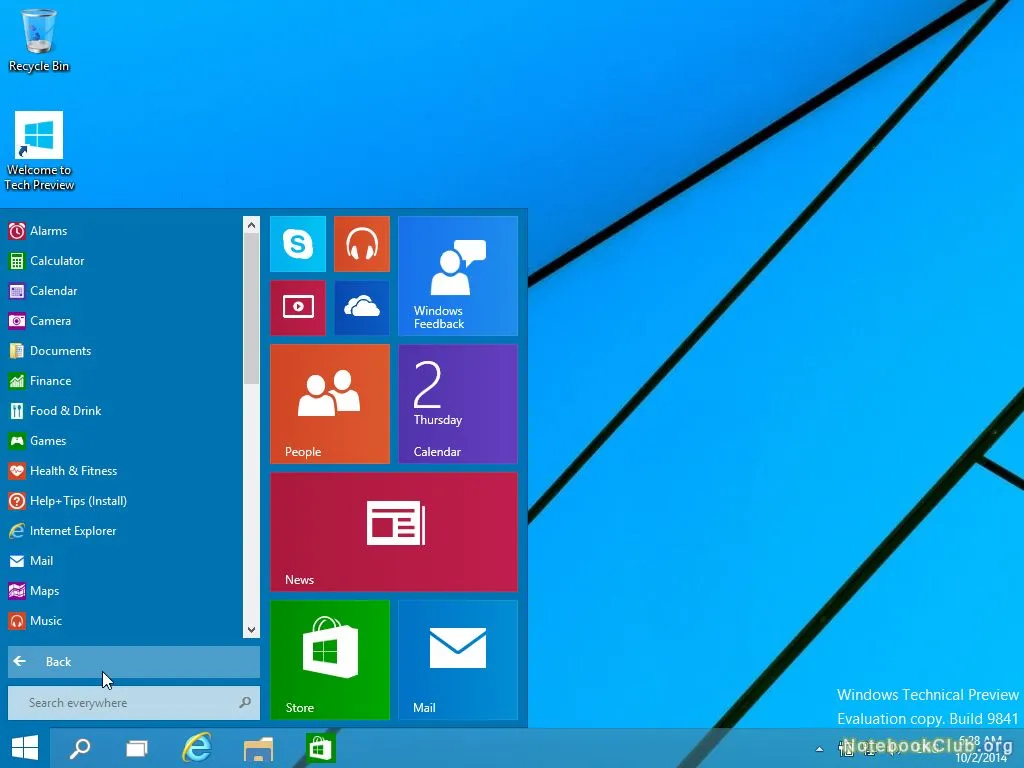This screenshot has height=768, width=1024.
Task: Launch Calculator from the app list
Action: 124,261
